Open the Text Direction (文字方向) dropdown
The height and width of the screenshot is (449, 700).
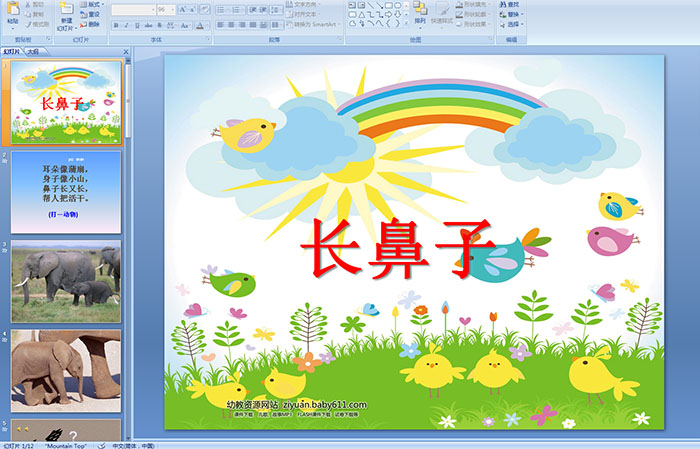pyautogui.click(x=303, y=4)
